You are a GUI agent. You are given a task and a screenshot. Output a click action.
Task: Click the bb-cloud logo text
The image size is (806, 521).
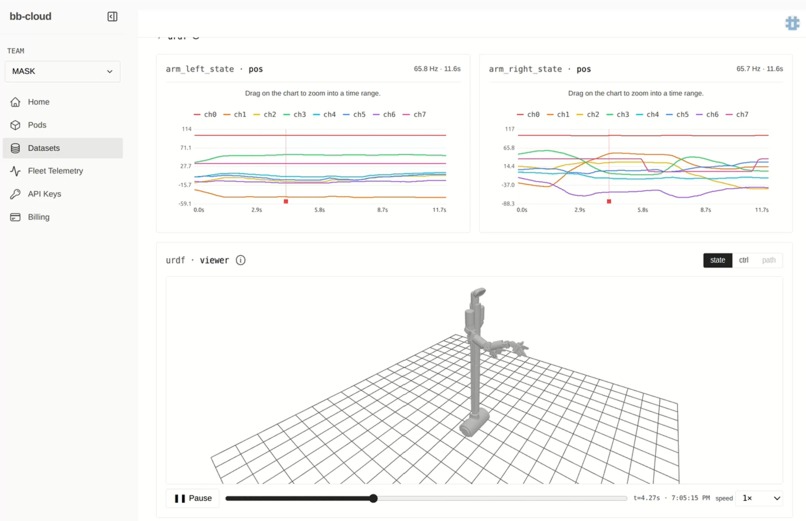coord(30,16)
